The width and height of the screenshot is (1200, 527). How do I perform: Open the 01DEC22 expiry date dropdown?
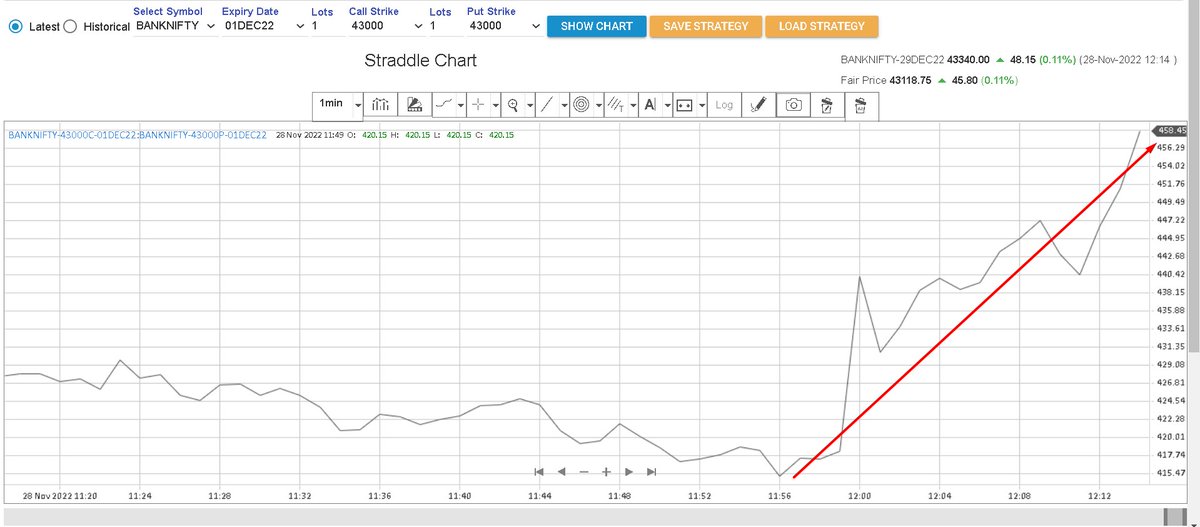(264, 25)
